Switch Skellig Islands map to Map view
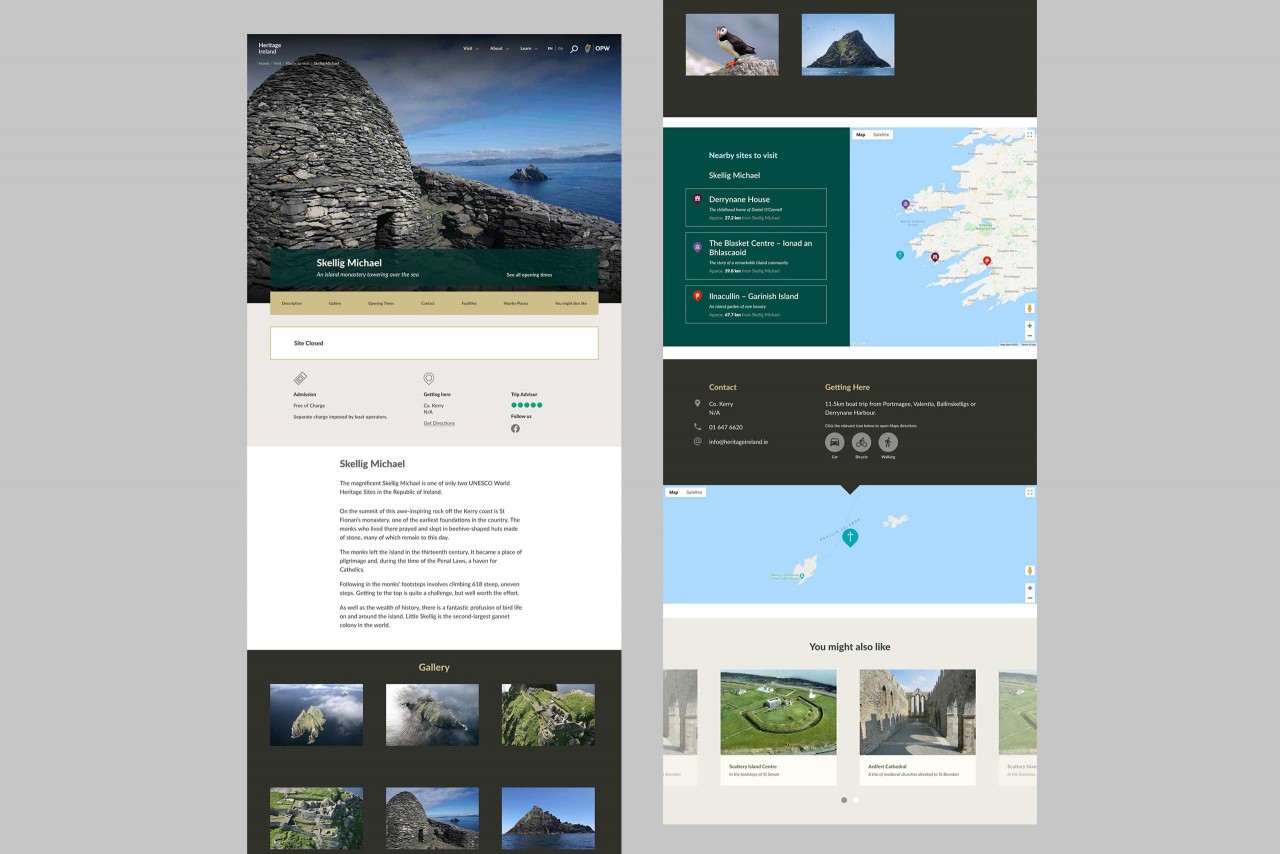 tap(673, 492)
